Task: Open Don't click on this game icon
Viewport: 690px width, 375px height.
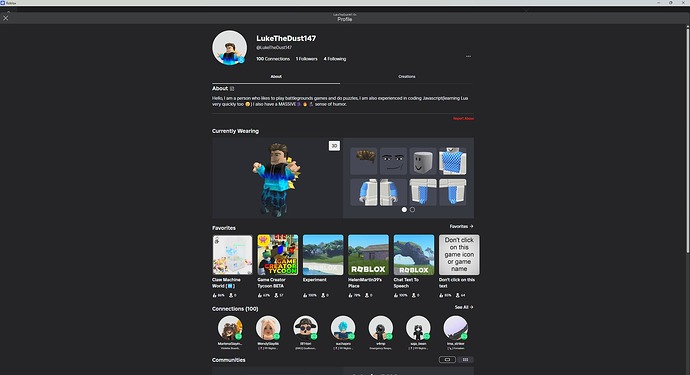Action: (459, 255)
